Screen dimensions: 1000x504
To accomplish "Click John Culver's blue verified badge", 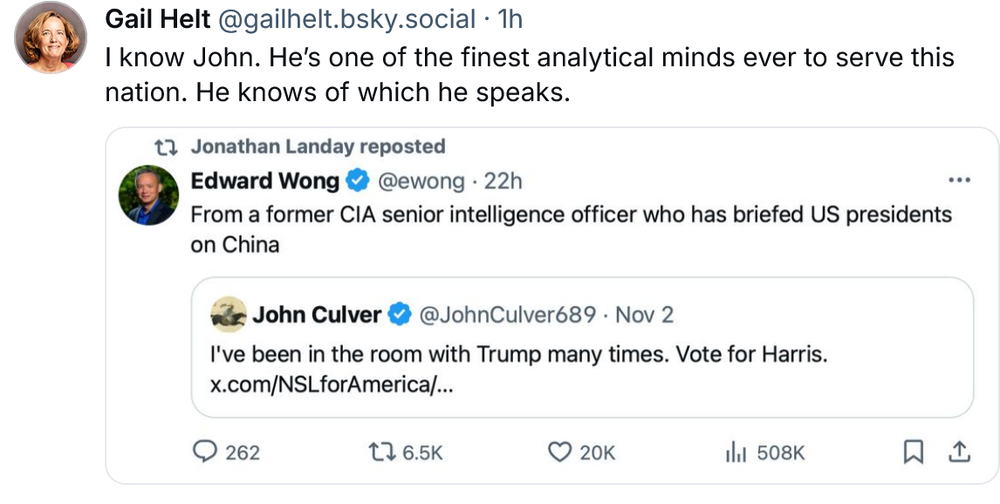I will click(x=398, y=315).
